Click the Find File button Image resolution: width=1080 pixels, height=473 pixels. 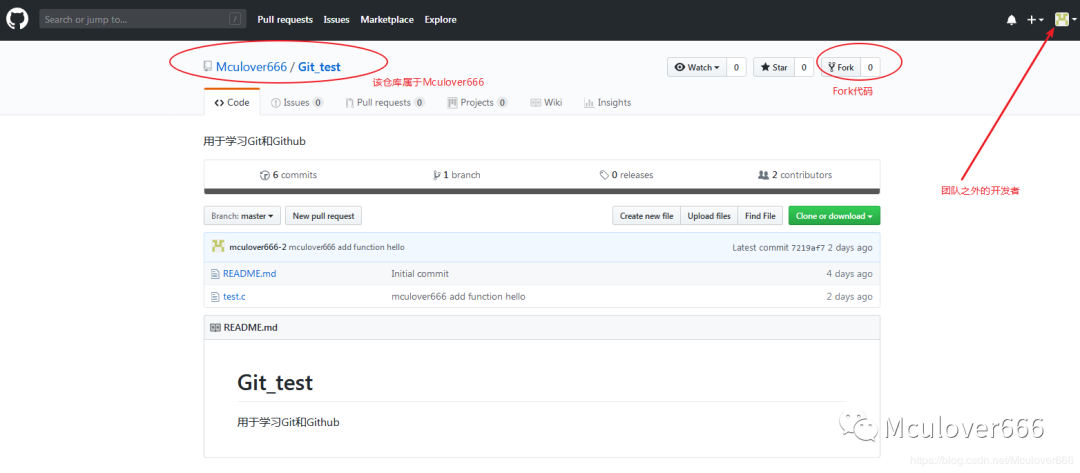pos(760,216)
